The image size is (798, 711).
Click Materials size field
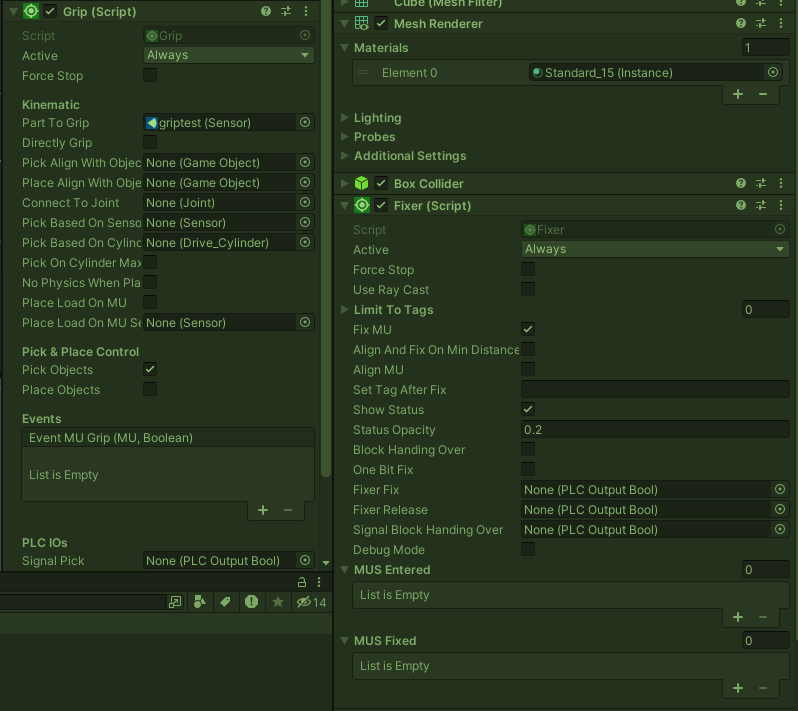[x=765, y=48]
